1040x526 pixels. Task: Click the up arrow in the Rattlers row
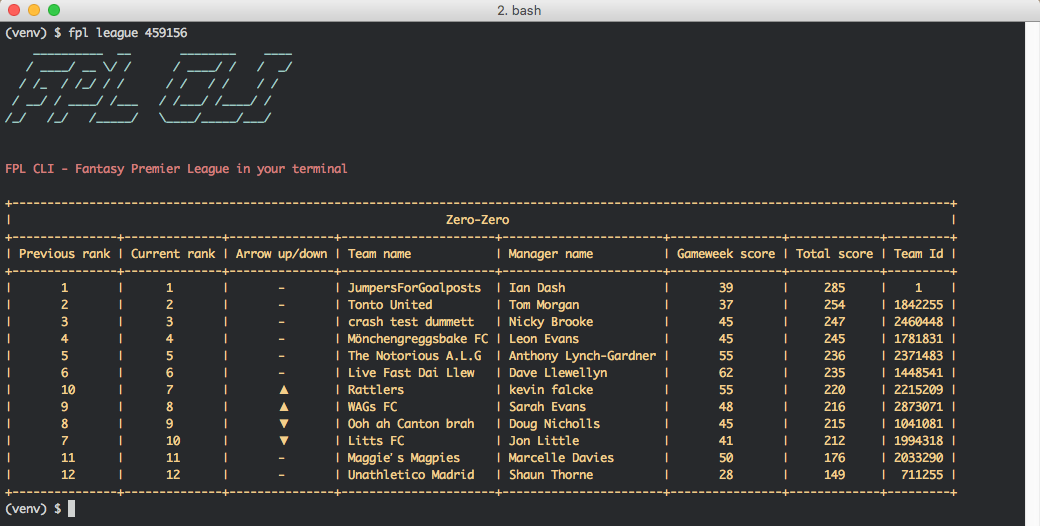(283, 390)
